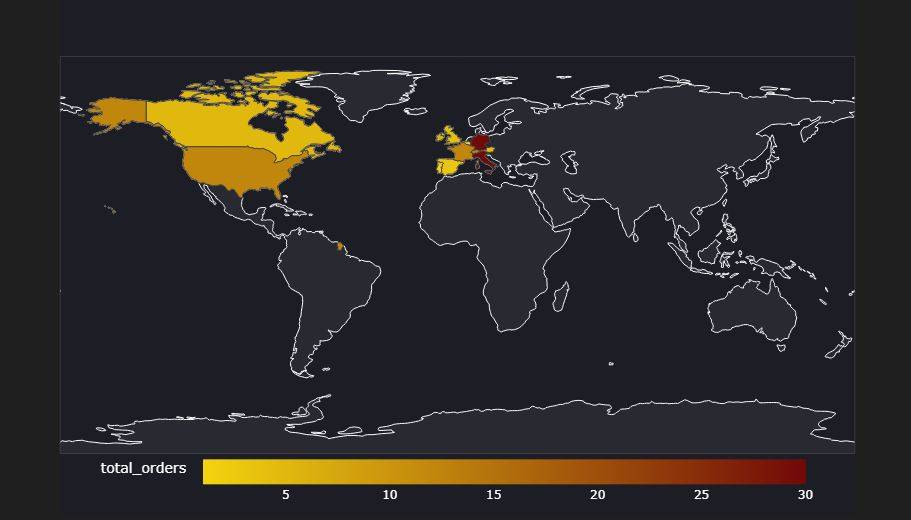Click the 15 tick label on colorbar
911x520 pixels.
[x=493, y=495]
